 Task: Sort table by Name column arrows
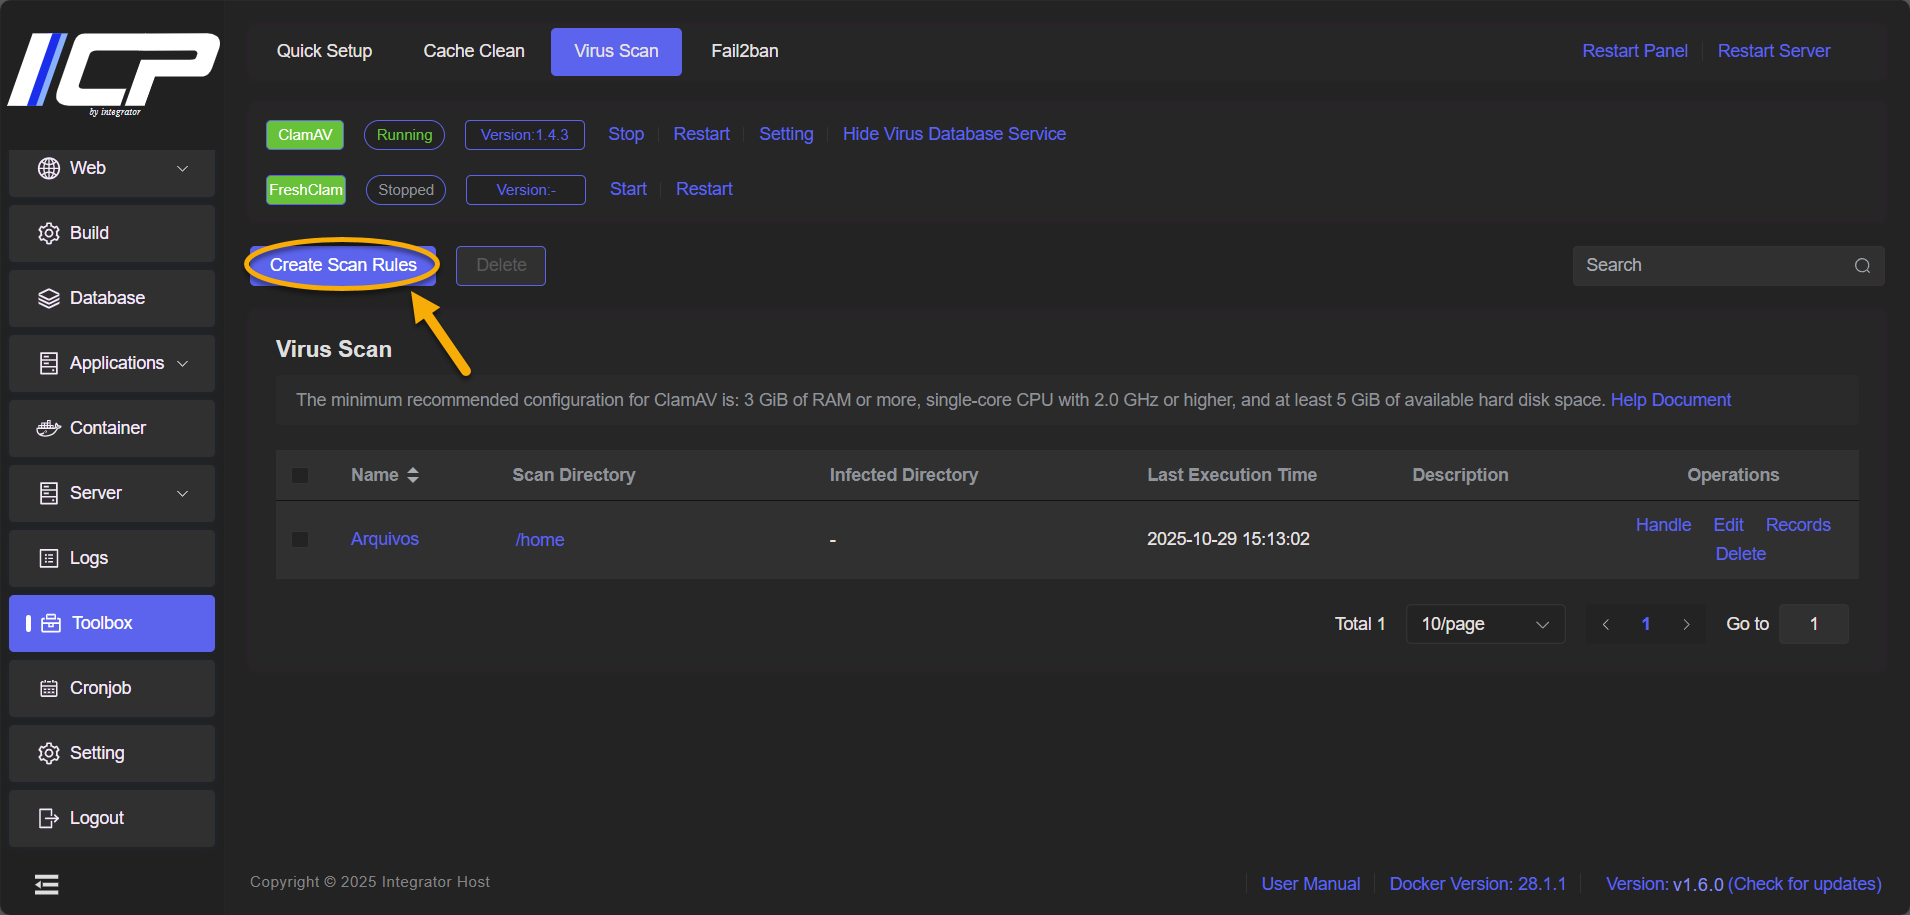pos(413,475)
